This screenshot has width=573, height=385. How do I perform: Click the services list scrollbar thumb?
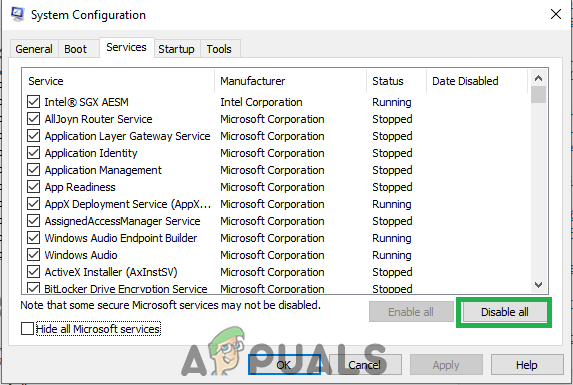click(x=538, y=95)
